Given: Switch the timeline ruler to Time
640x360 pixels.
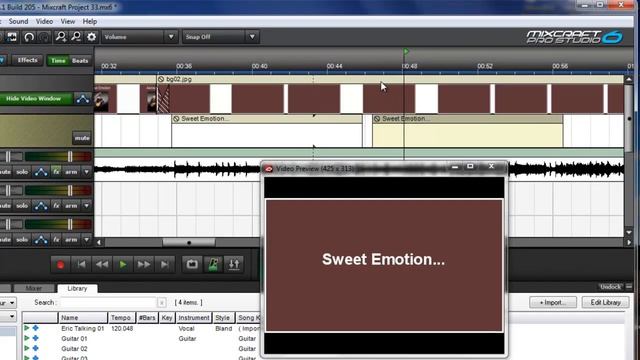Looking at the screenshot, I should 58,61.
